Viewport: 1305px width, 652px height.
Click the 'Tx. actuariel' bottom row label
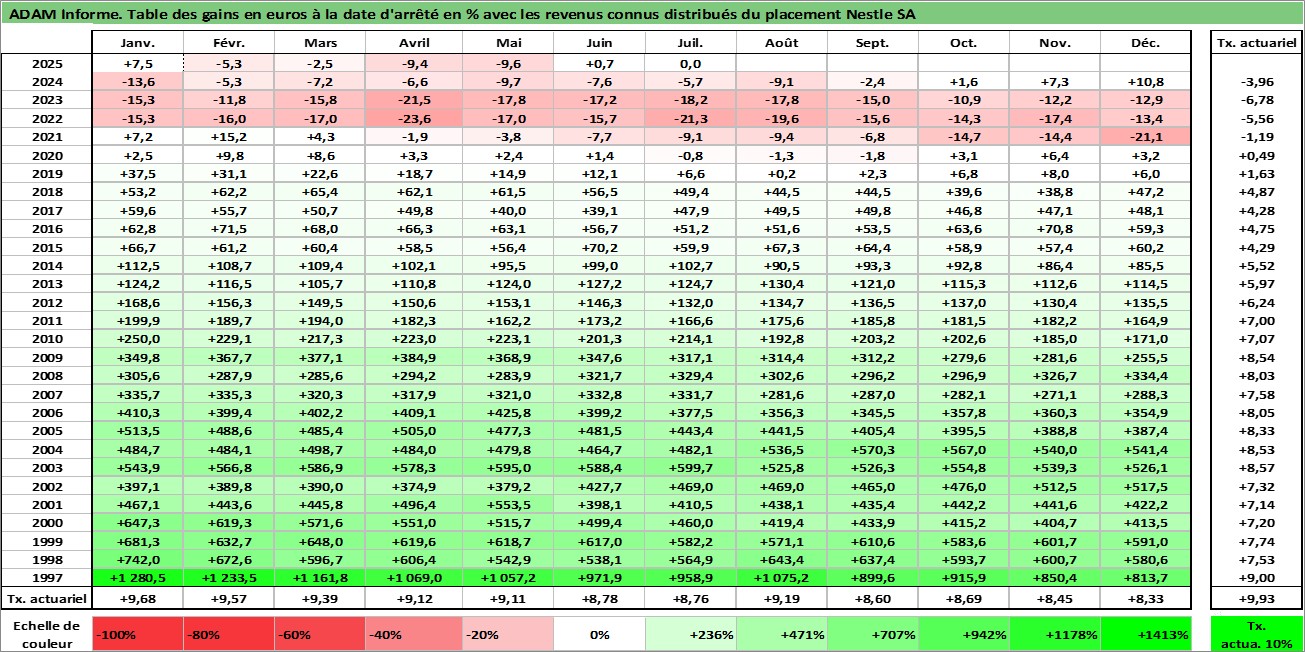point(46,598)
